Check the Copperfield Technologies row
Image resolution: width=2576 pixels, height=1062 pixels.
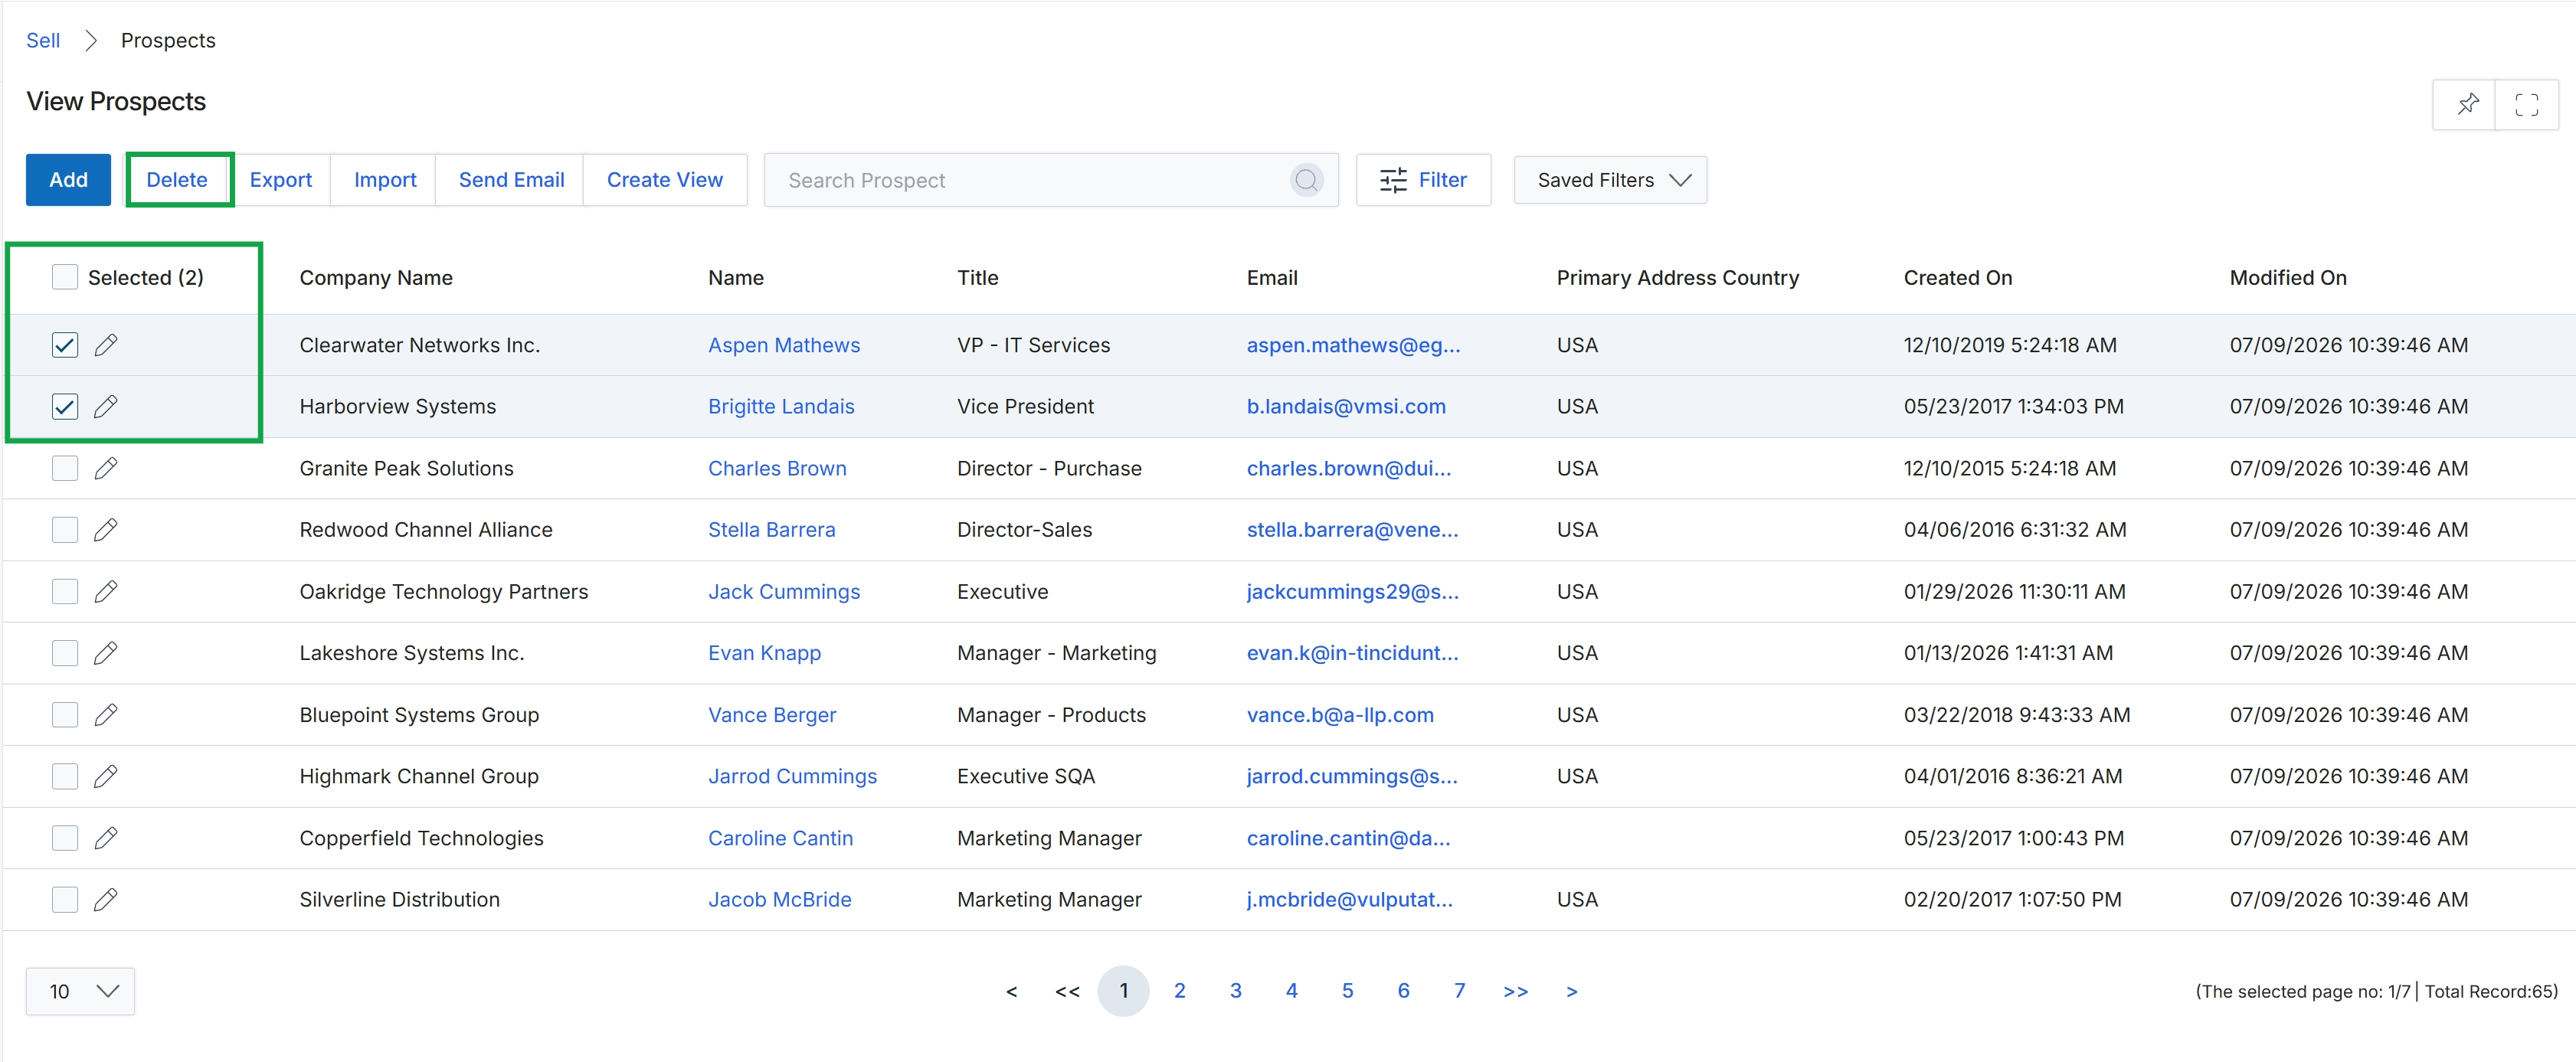65,838
